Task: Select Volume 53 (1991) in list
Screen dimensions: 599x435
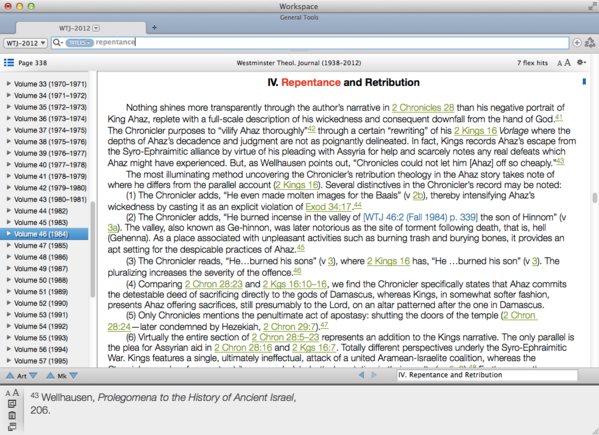Action: 41,314
